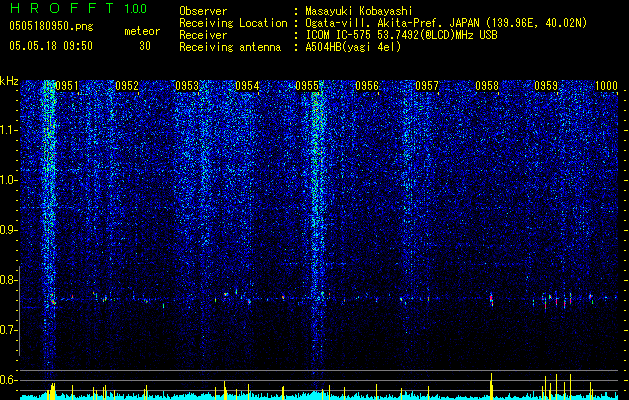Click the file name 0505180950.png

(x=51, y=26)
